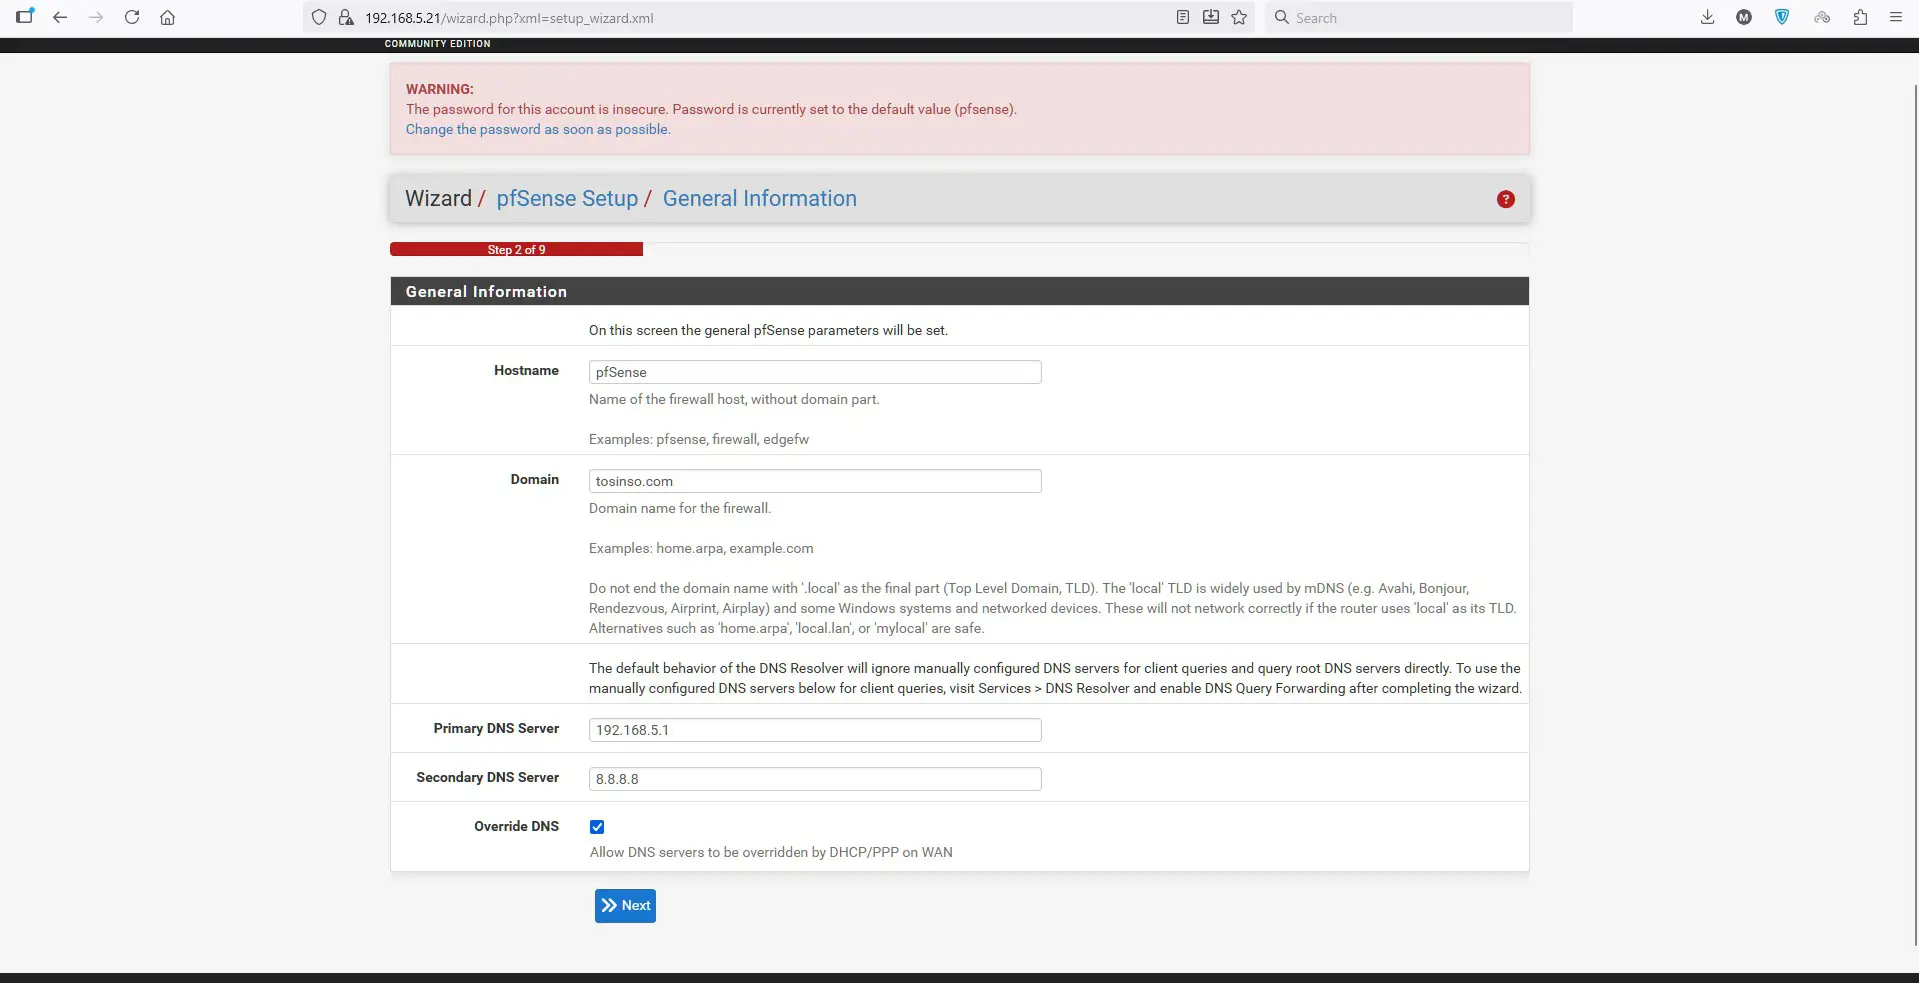Open the Bitwarden shield extension

pyautogui.click(x=1782, y=17)
